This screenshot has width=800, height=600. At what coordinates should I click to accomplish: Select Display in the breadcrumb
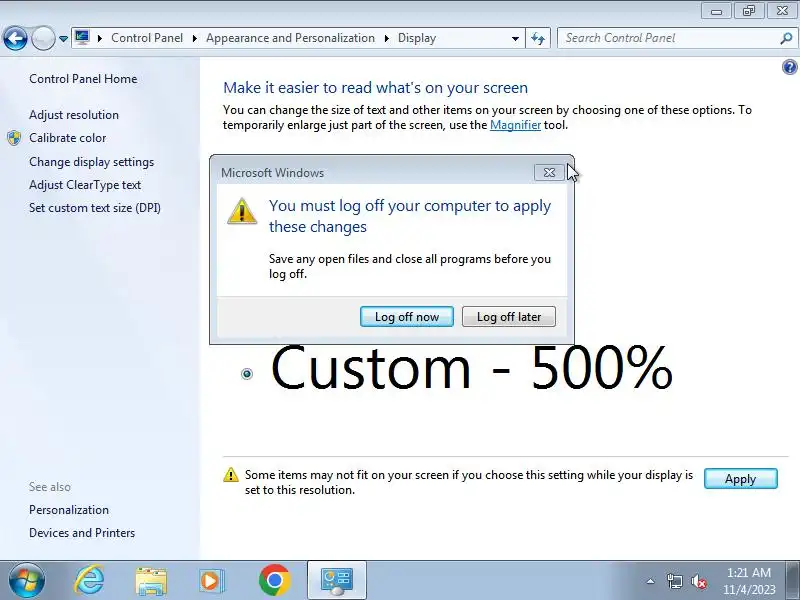(x=417, y=38)
